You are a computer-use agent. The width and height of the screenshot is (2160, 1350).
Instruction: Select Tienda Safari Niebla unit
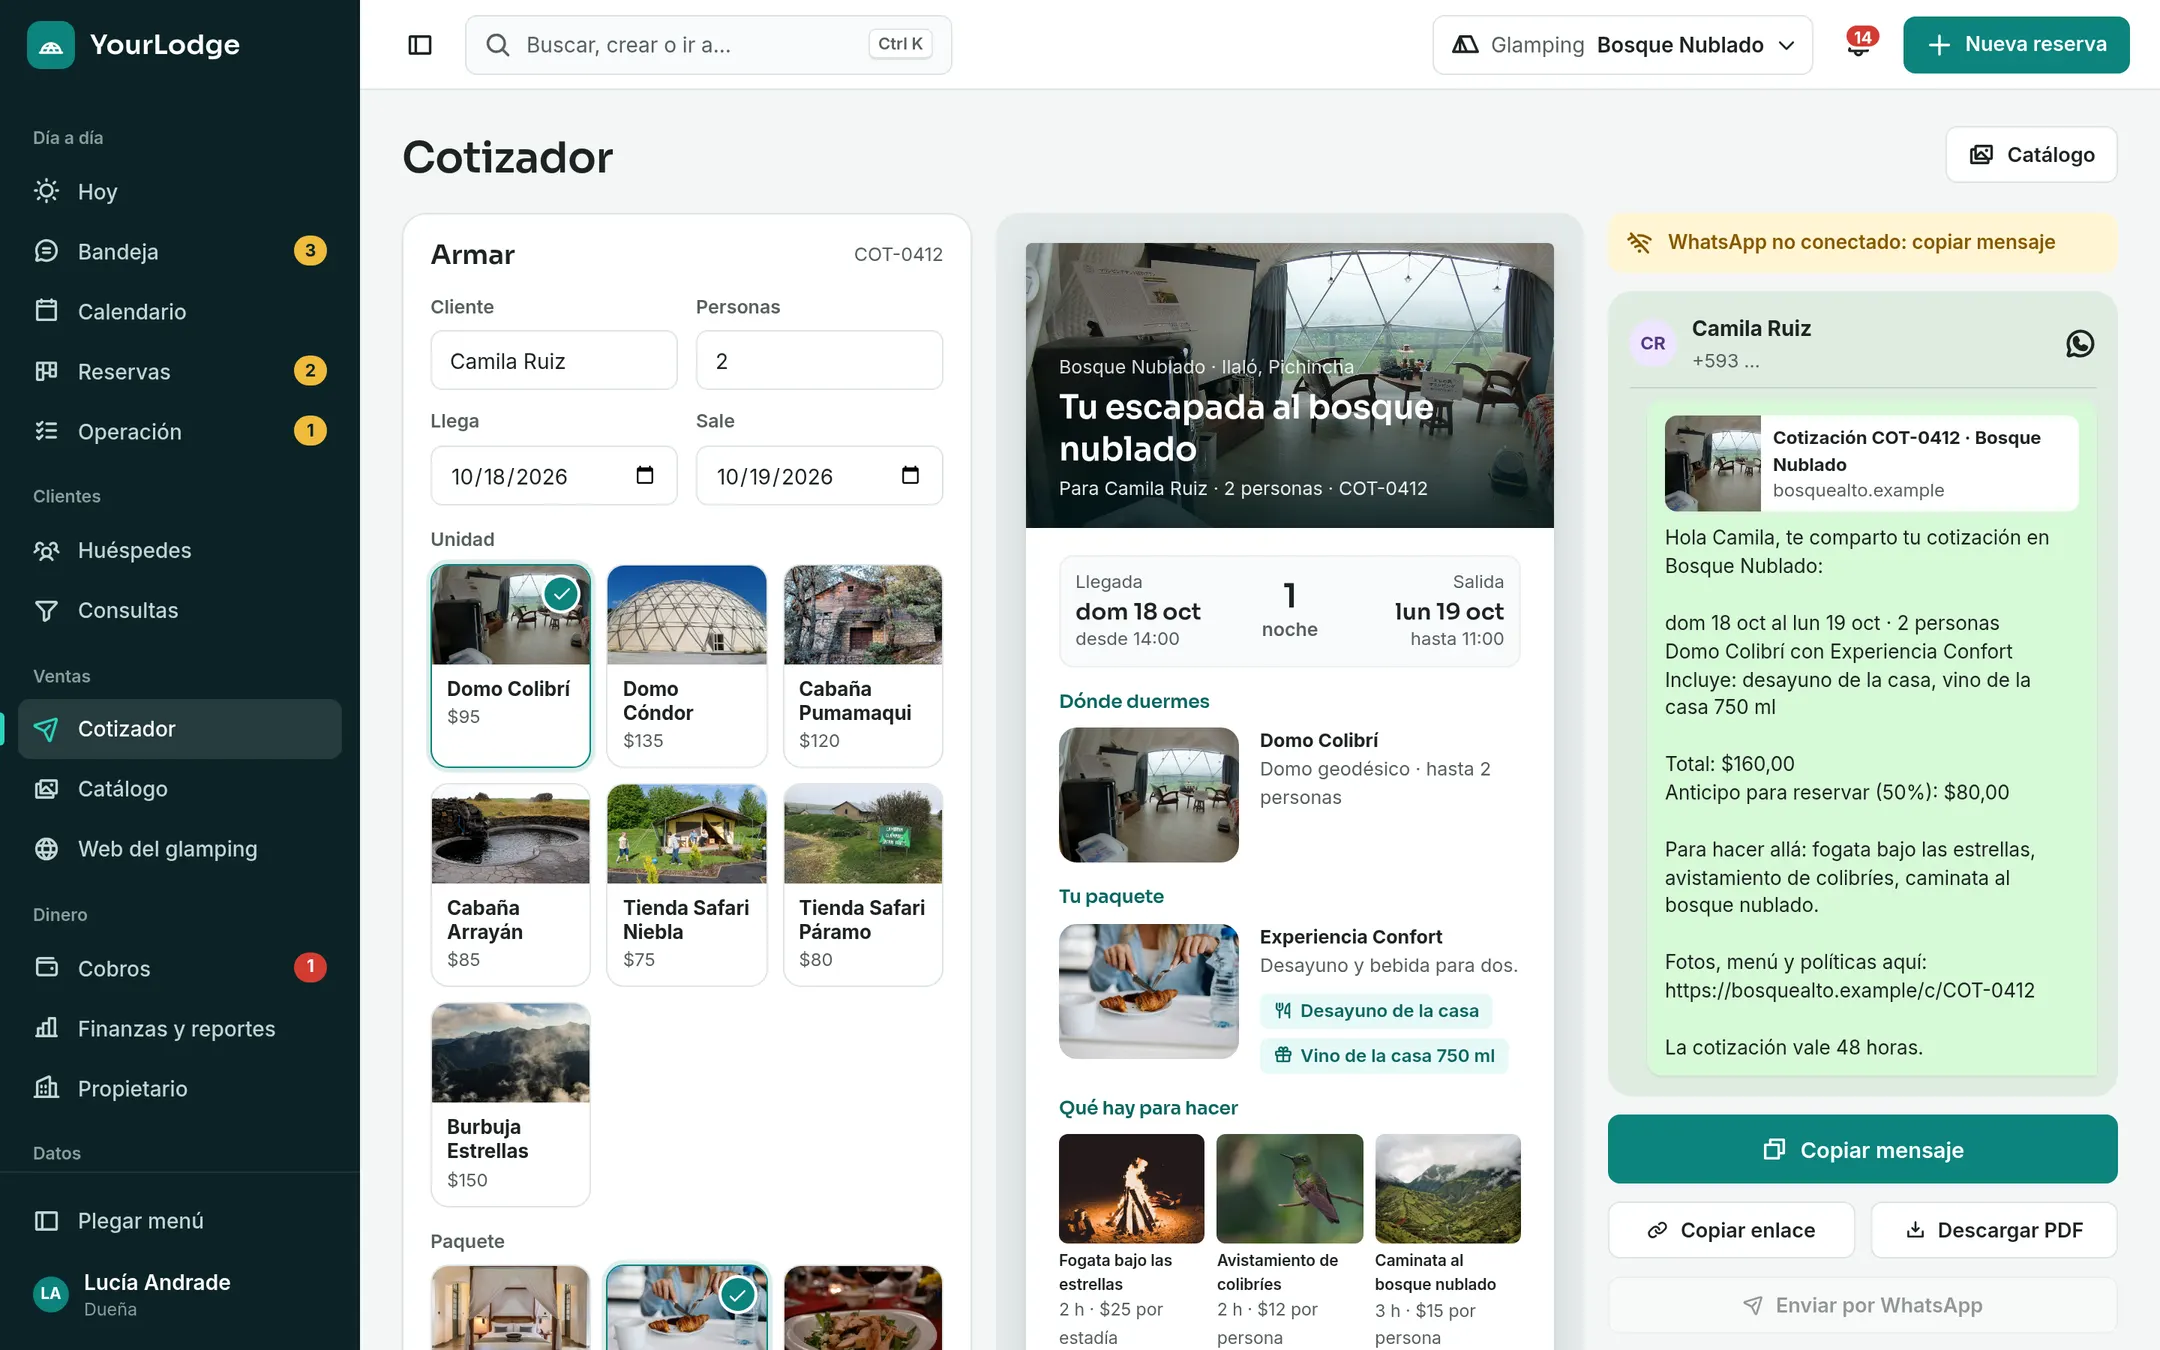point(687,885)
